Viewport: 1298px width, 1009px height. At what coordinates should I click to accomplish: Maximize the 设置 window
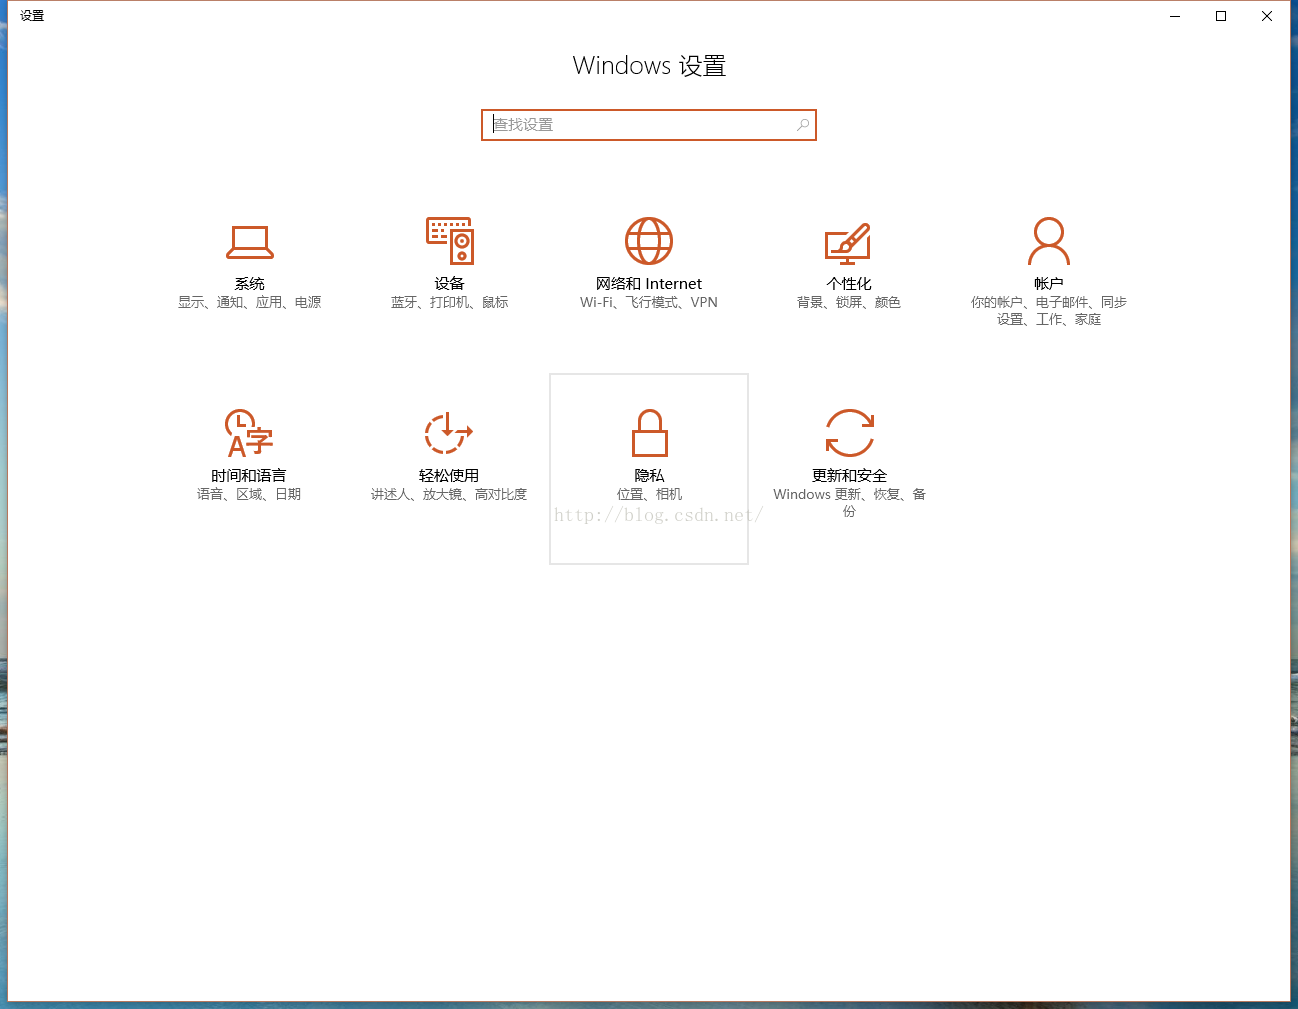pyautogui.click(x=1221, y=16)
